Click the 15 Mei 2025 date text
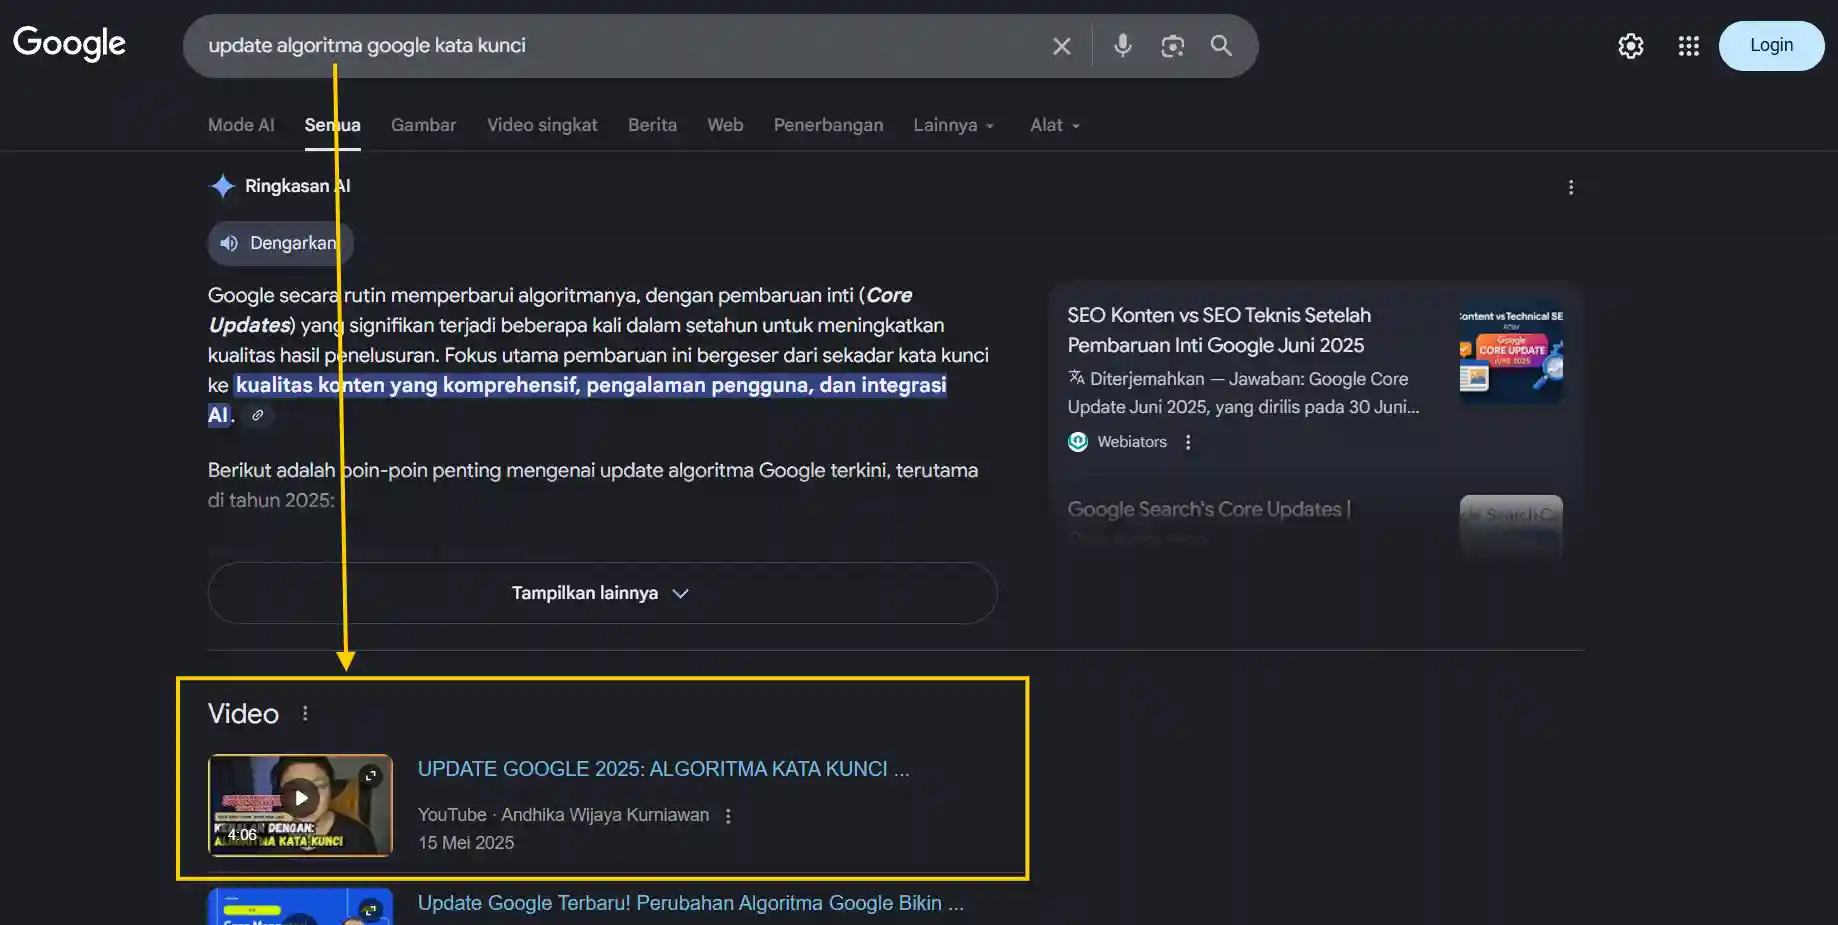The image size is (1838, 925). (x=466, y=843)
